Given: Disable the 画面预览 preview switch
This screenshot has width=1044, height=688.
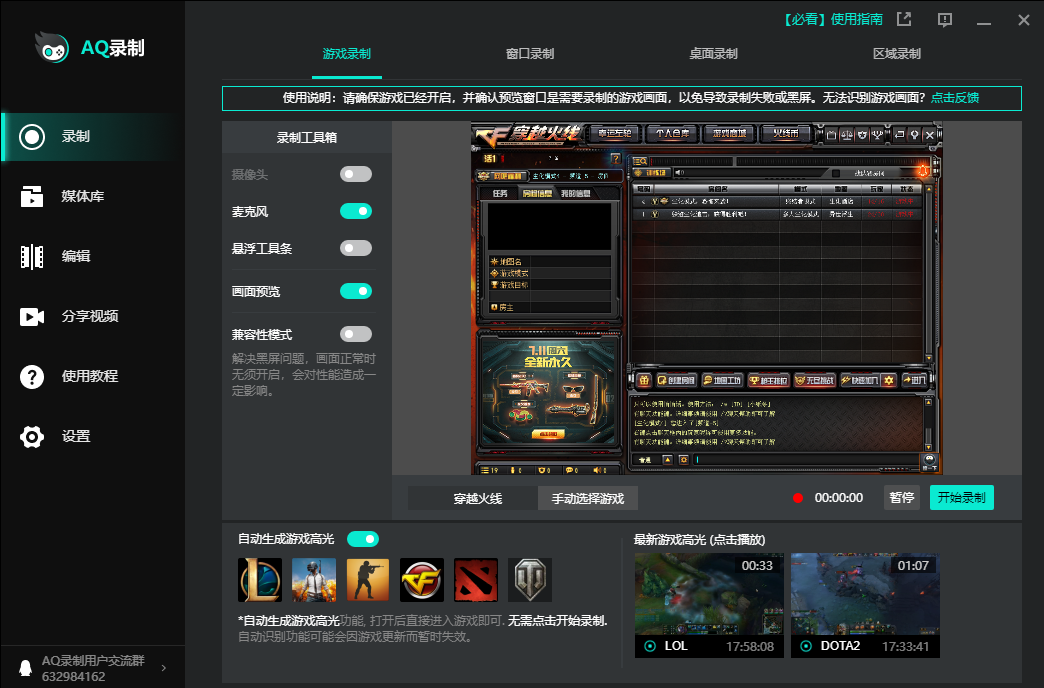Looking at the screenshot, I should (x=356, y=291).
